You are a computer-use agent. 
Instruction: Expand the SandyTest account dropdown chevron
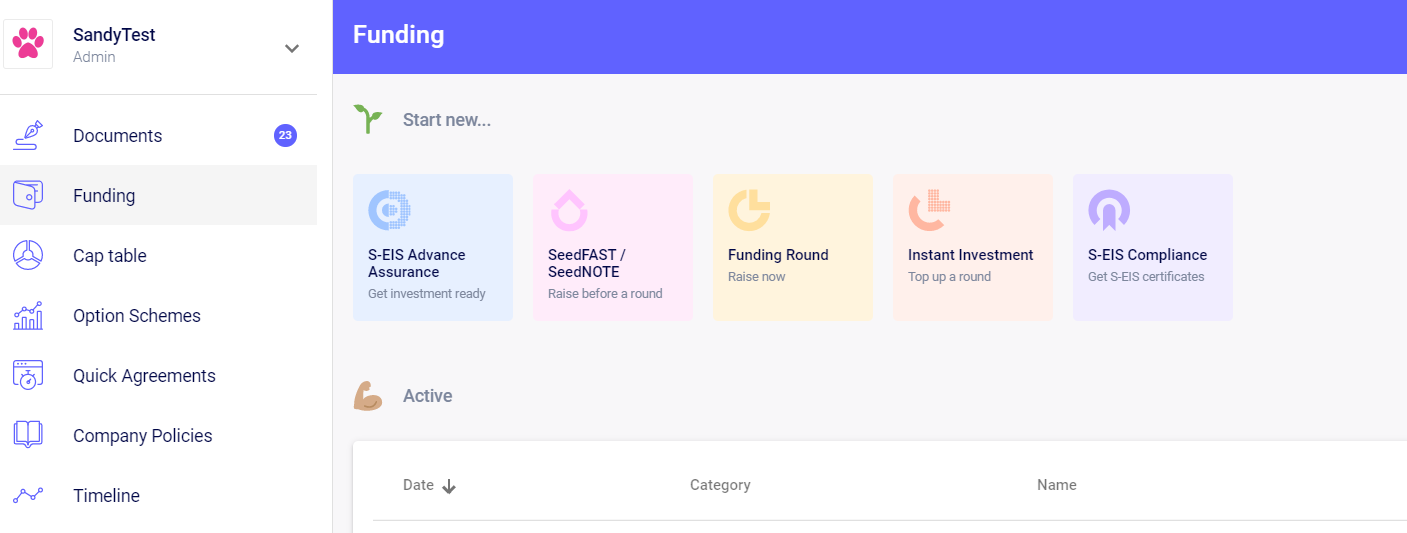point(292,48)
